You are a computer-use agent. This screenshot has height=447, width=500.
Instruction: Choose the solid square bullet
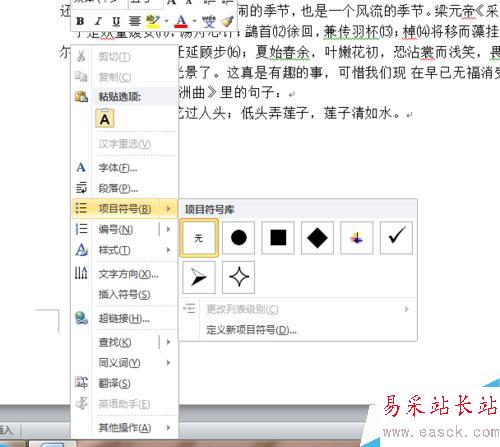click(278, 238)
